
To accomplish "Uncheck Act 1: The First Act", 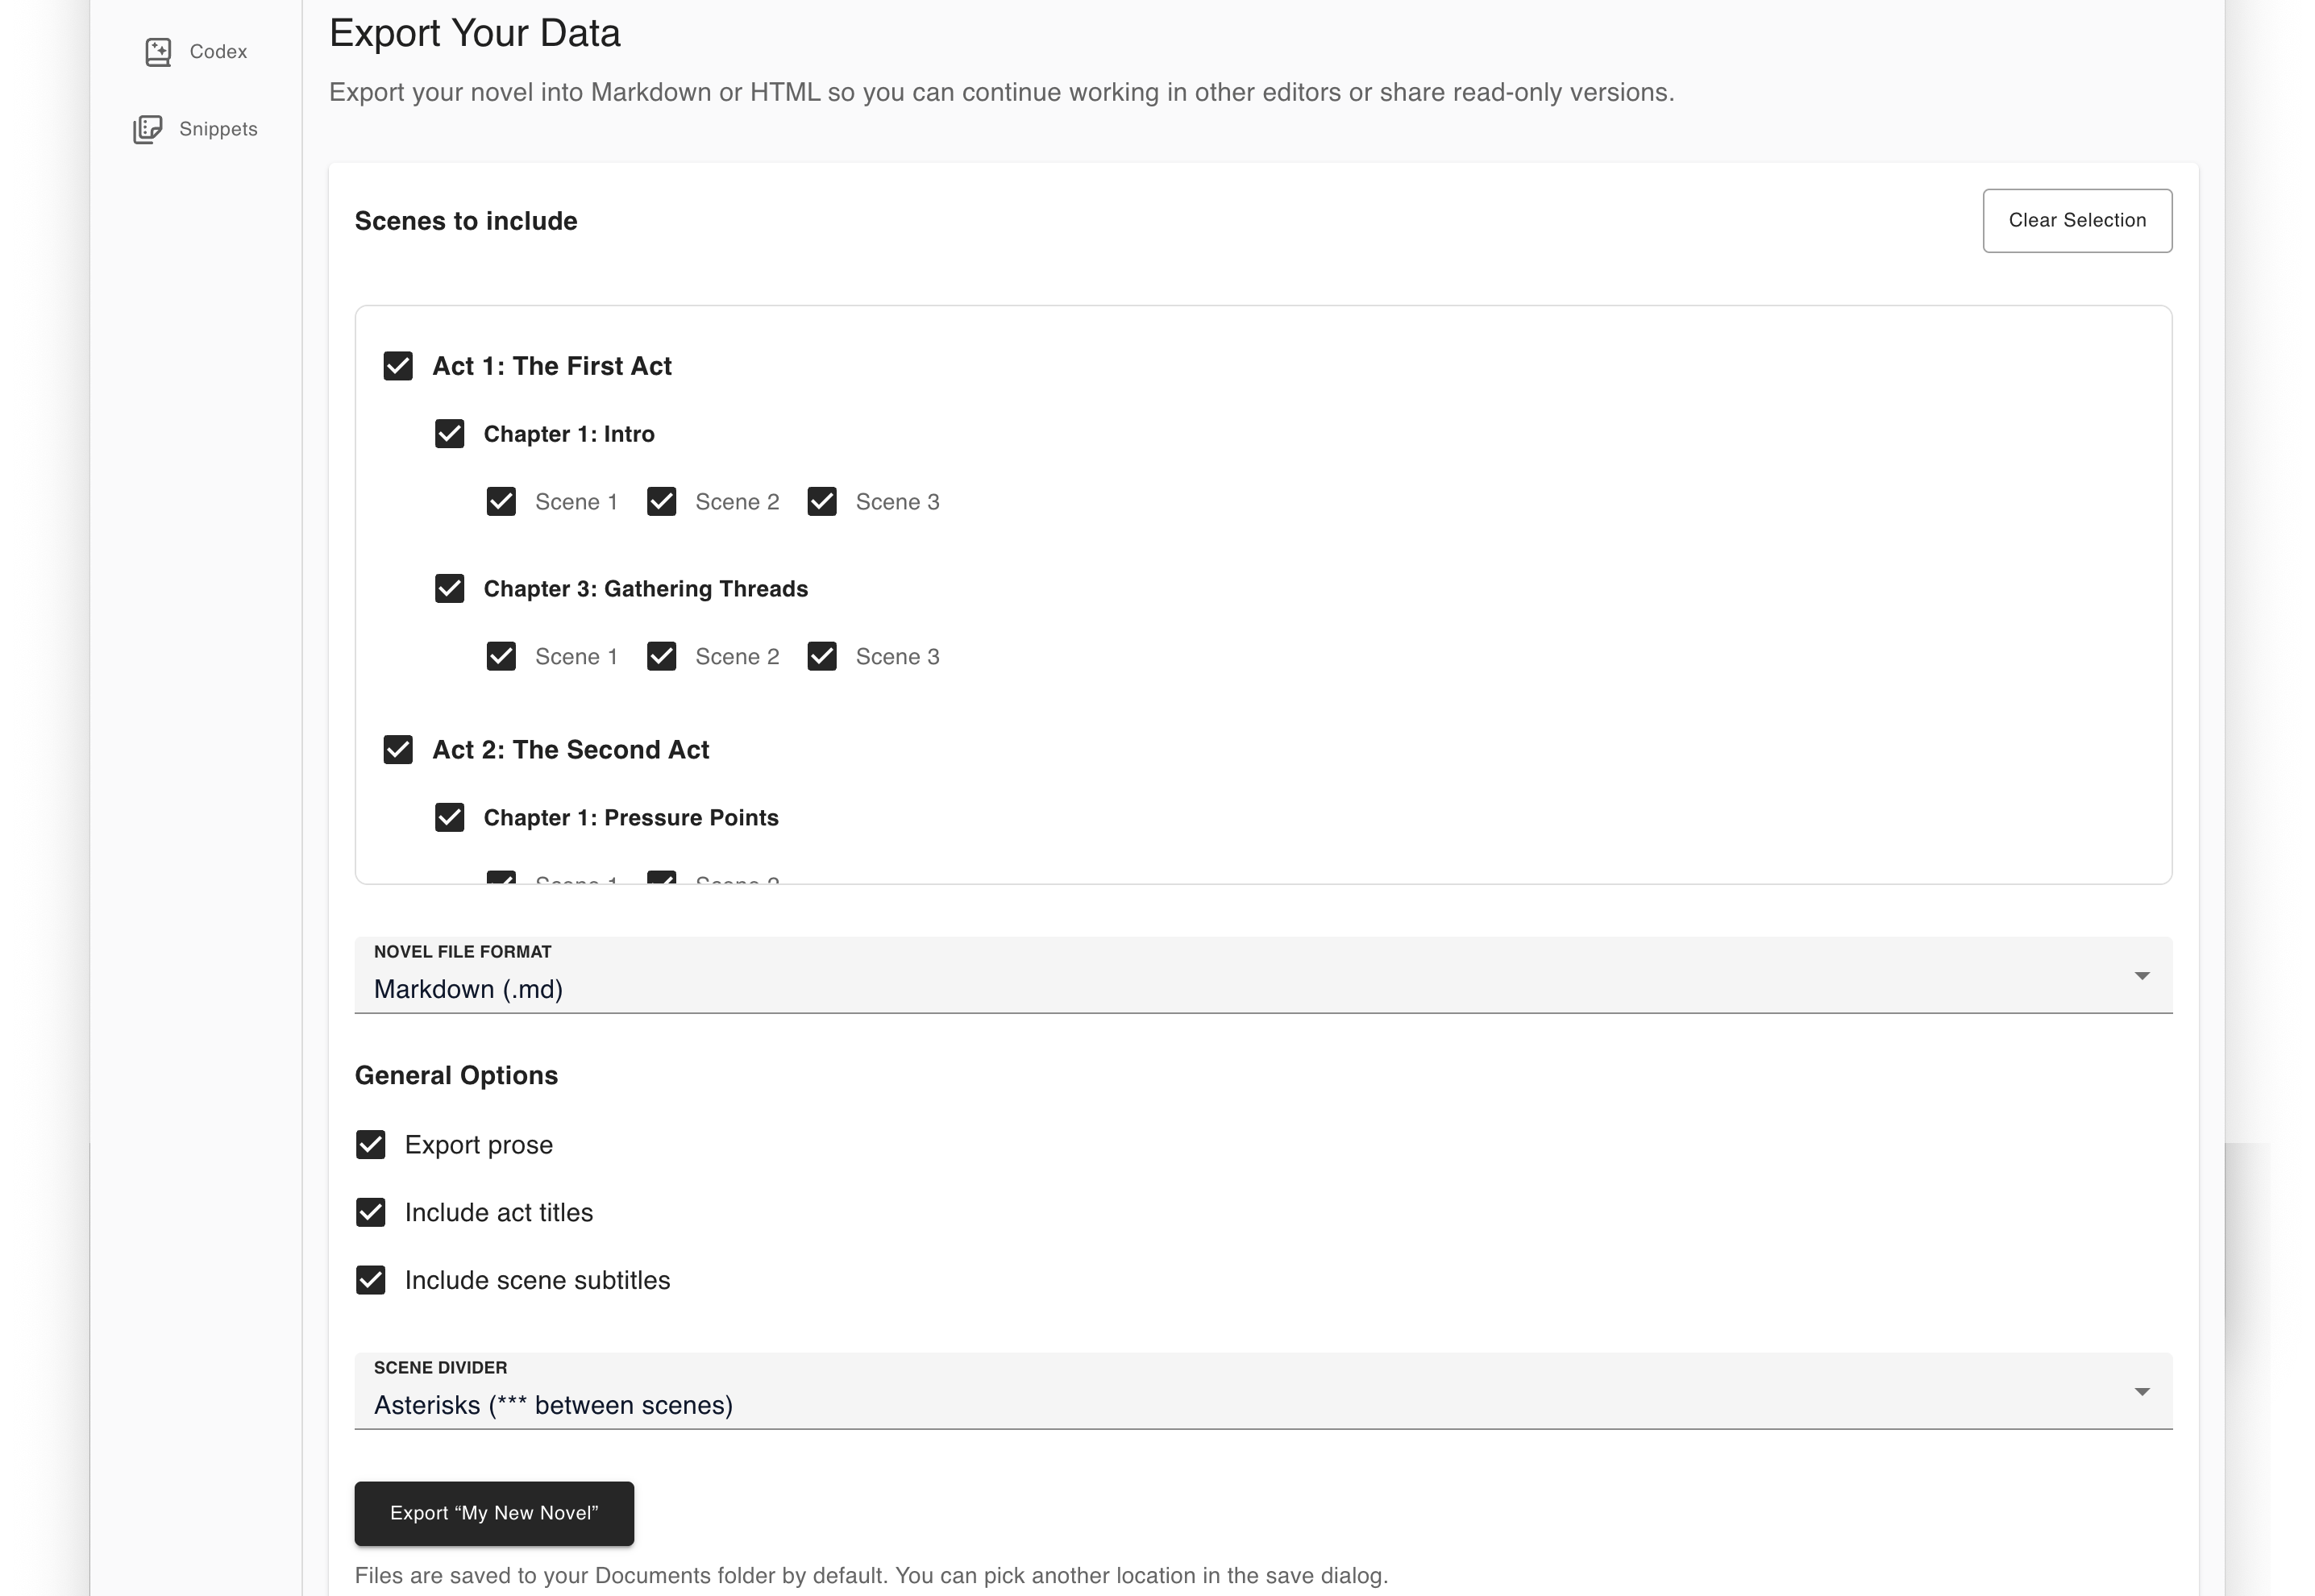I will (399, 366).
